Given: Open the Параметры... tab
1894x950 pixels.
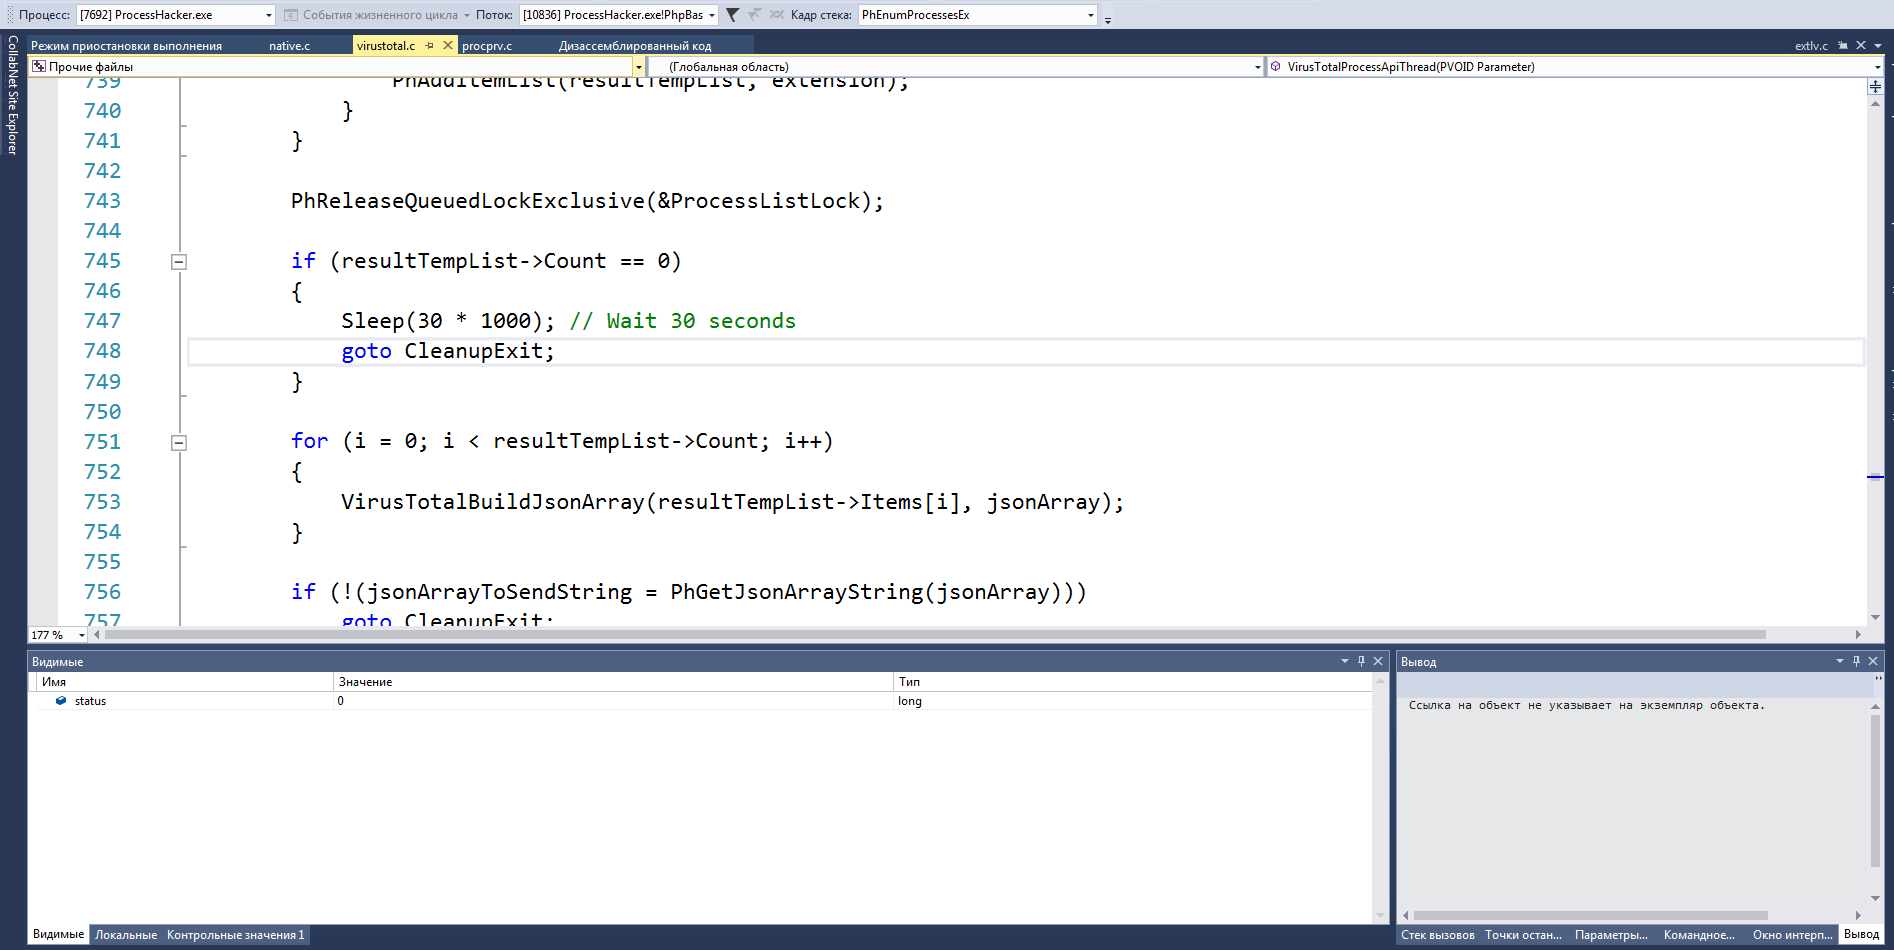Looking at the screenshot, I should [x=1611, y=935].
